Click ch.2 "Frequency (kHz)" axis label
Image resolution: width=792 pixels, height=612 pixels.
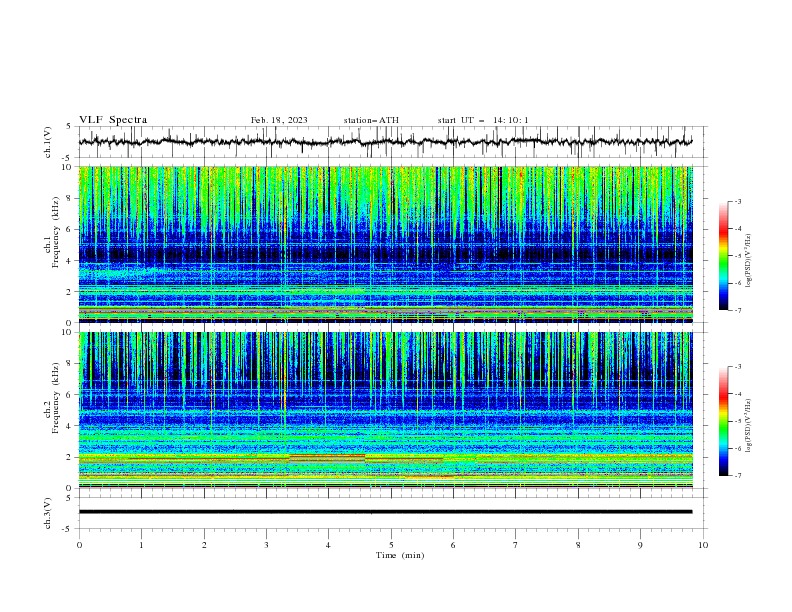point(56,398)
